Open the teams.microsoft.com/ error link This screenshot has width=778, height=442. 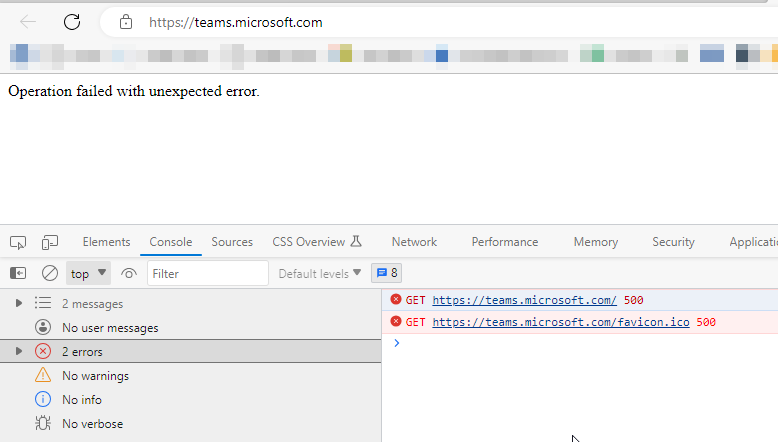[x=524, y=300]
